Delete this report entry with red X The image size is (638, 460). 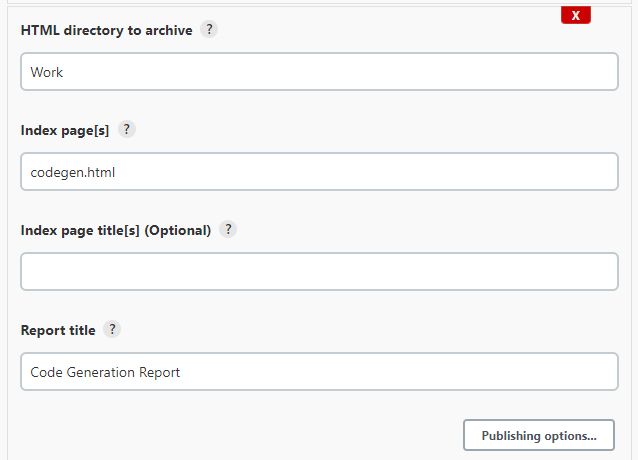[x=575, y=15]
